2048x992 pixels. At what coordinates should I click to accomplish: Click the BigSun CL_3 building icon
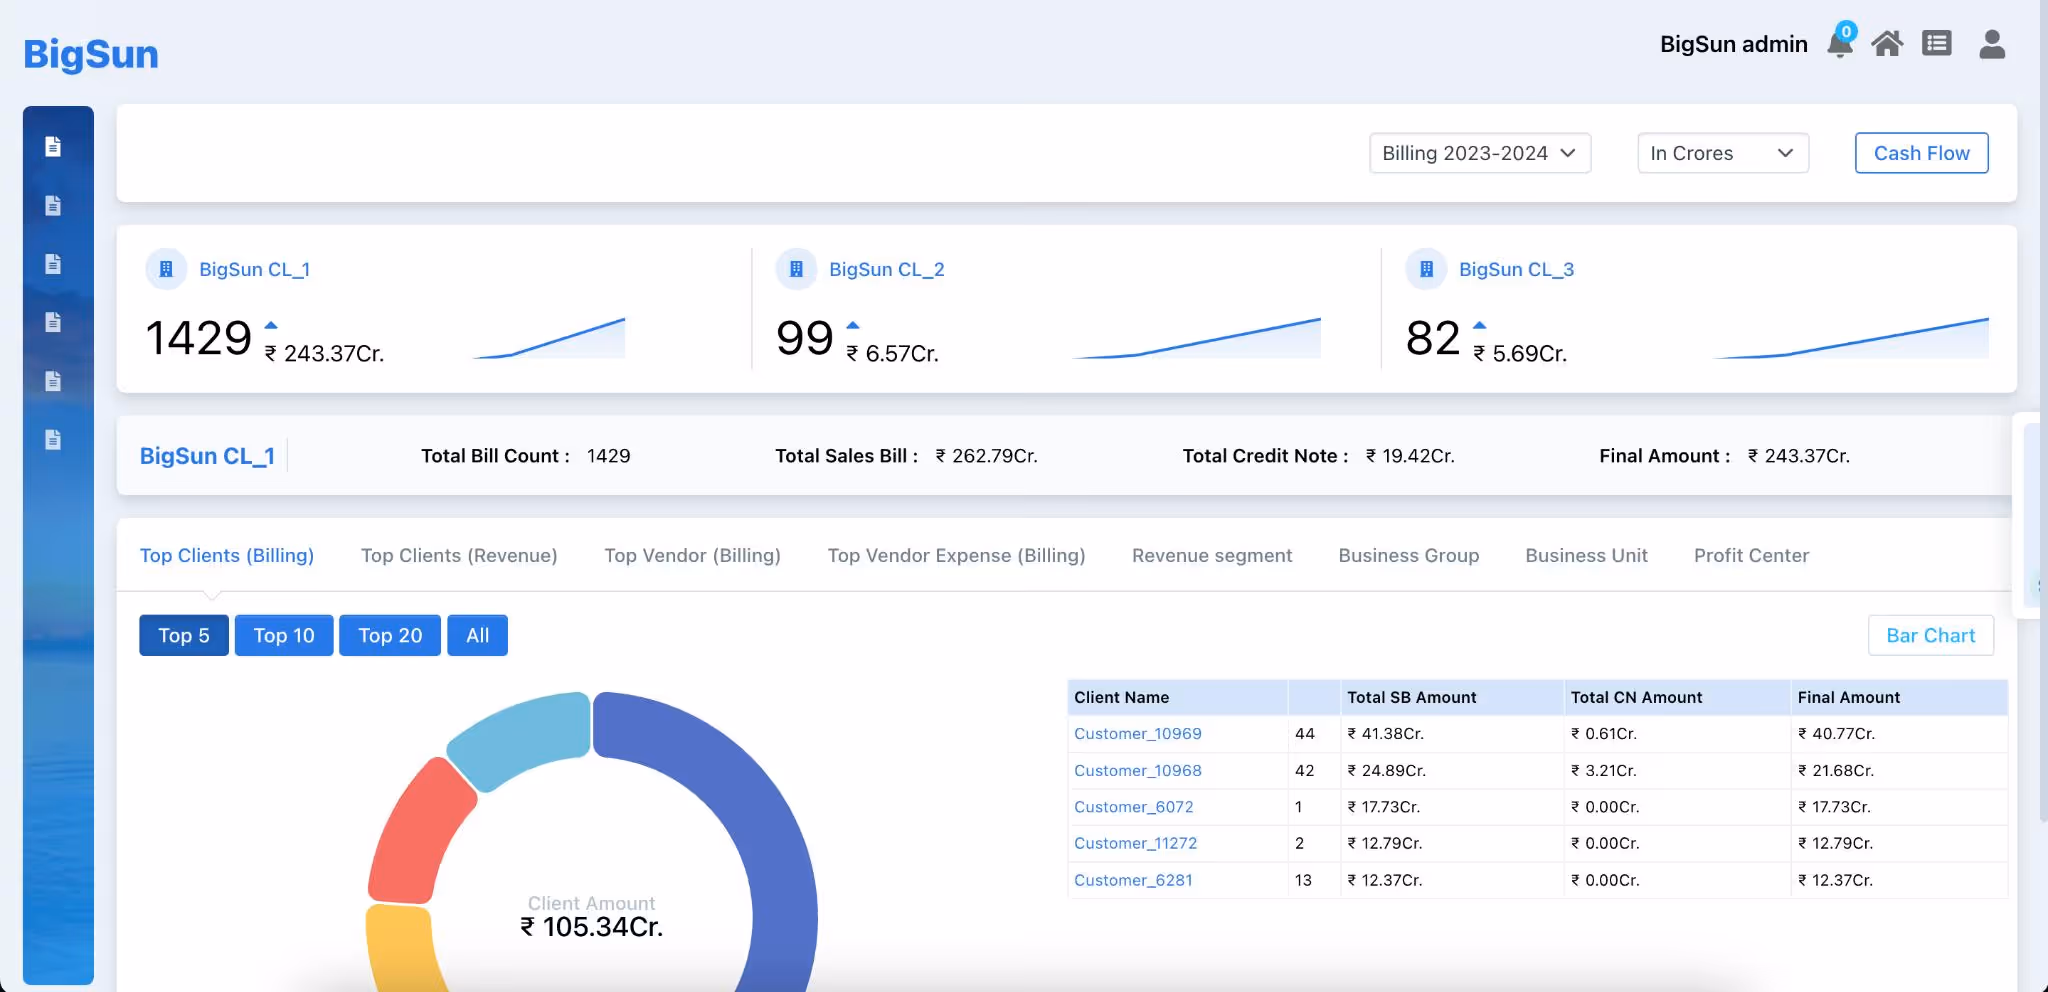[1426, 269]
